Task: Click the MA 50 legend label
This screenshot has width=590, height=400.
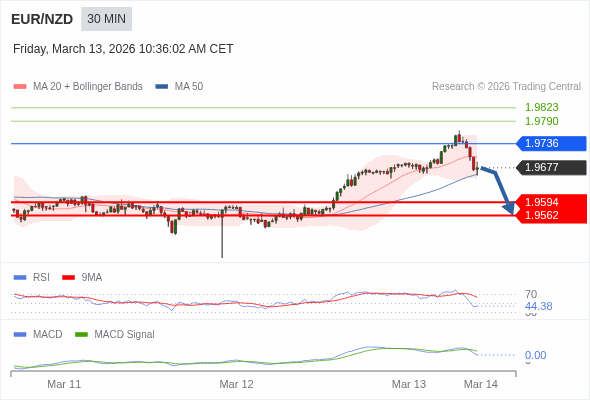Action: click(x=189, y=87)
